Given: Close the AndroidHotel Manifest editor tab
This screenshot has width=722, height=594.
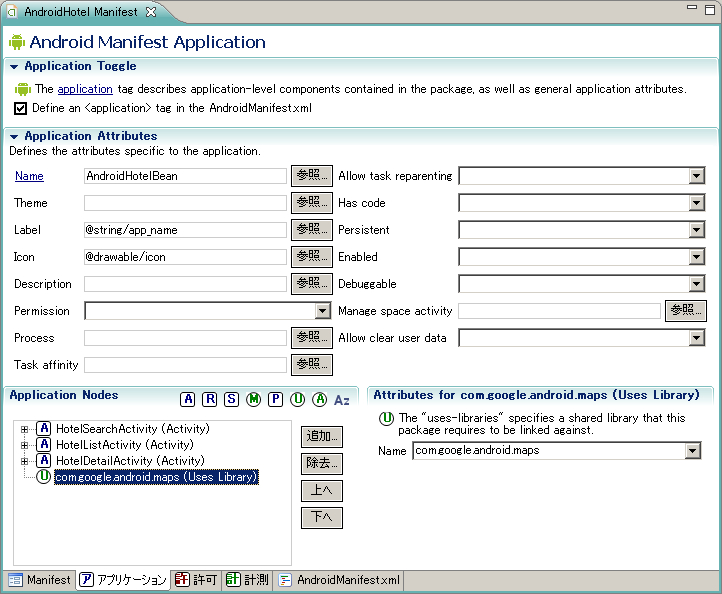Looking at the screenshot, I should 150,12.
